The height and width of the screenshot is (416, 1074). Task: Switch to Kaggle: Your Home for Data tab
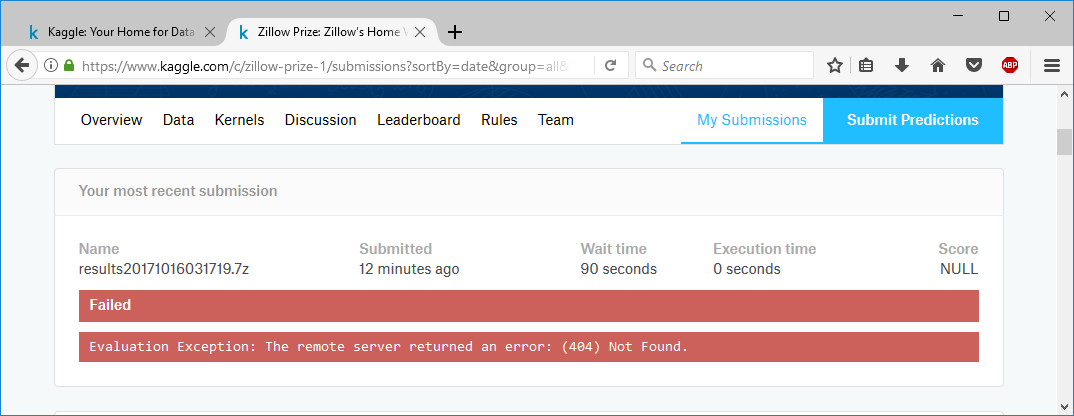122,32
